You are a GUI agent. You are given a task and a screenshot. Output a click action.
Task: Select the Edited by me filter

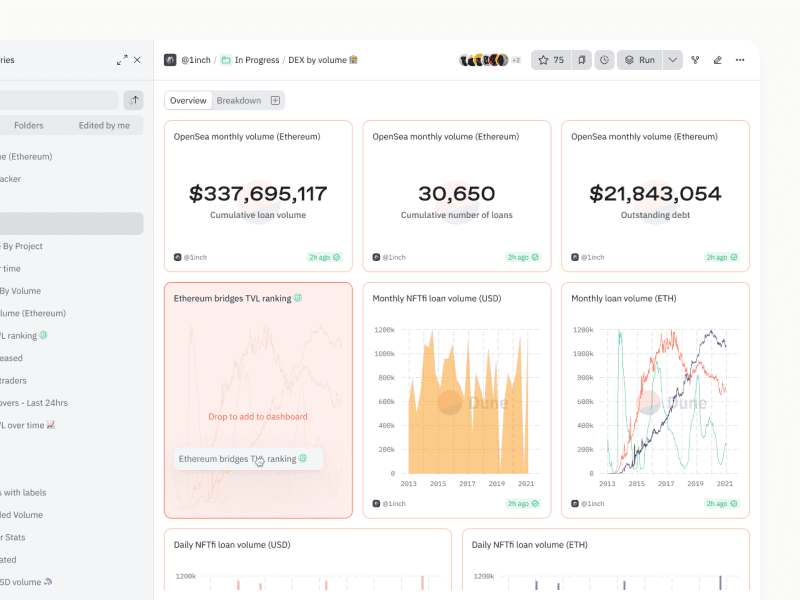coord(104,125)
